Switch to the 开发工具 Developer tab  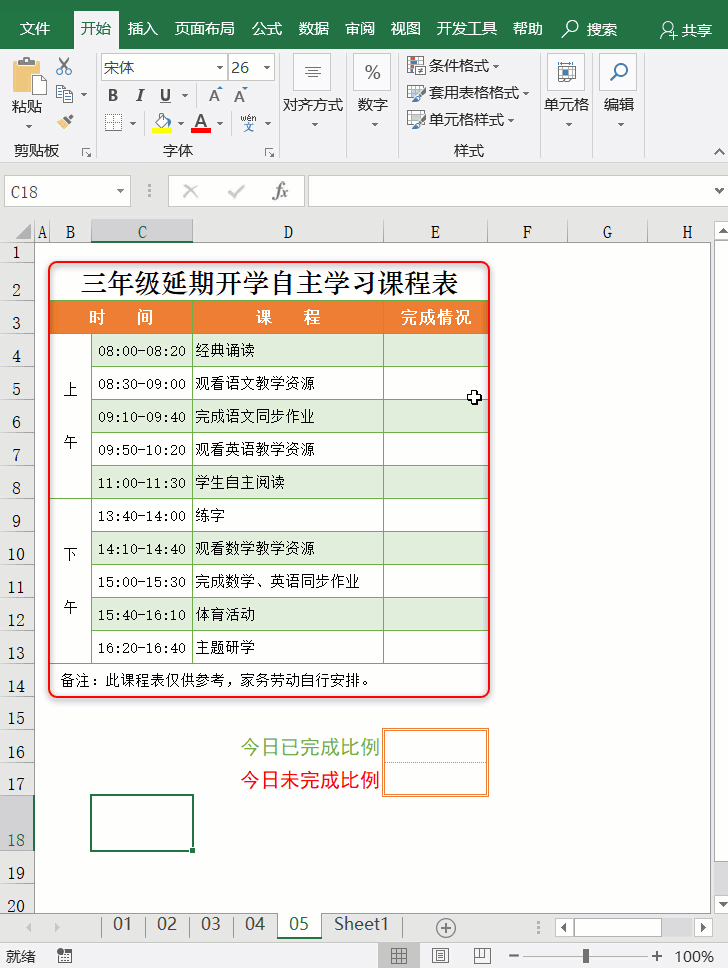point(467,29)
